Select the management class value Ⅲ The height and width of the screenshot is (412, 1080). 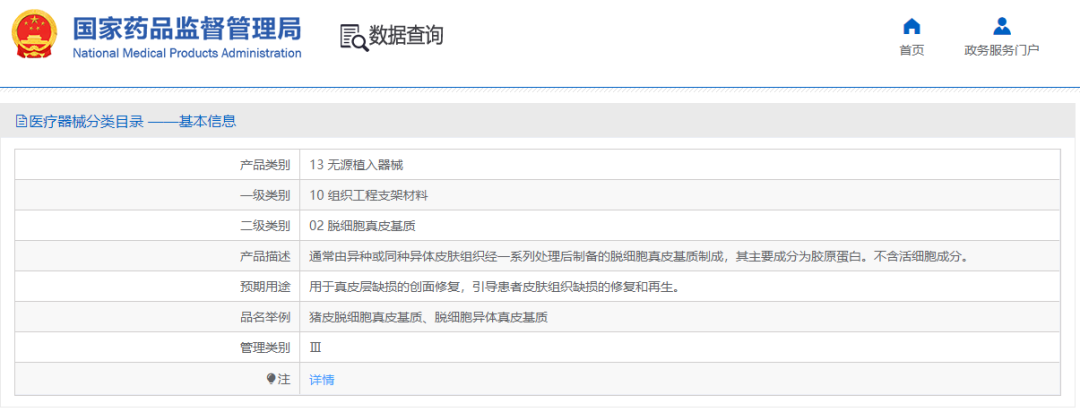(315, 347)
